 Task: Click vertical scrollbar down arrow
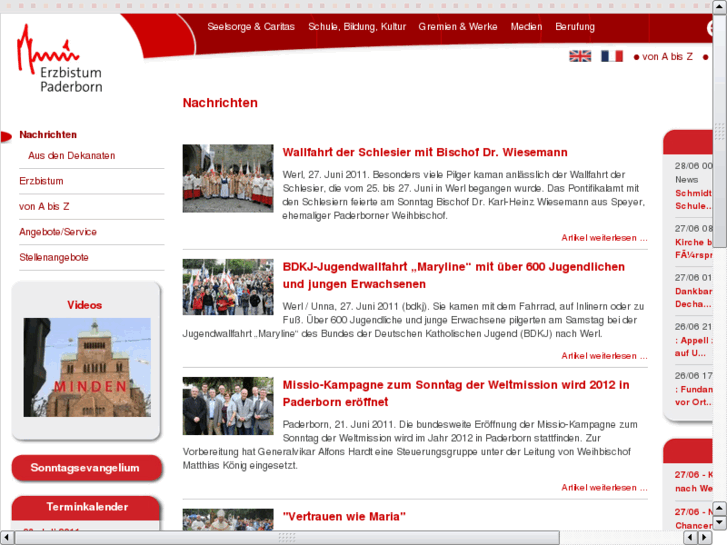point(720,523)
